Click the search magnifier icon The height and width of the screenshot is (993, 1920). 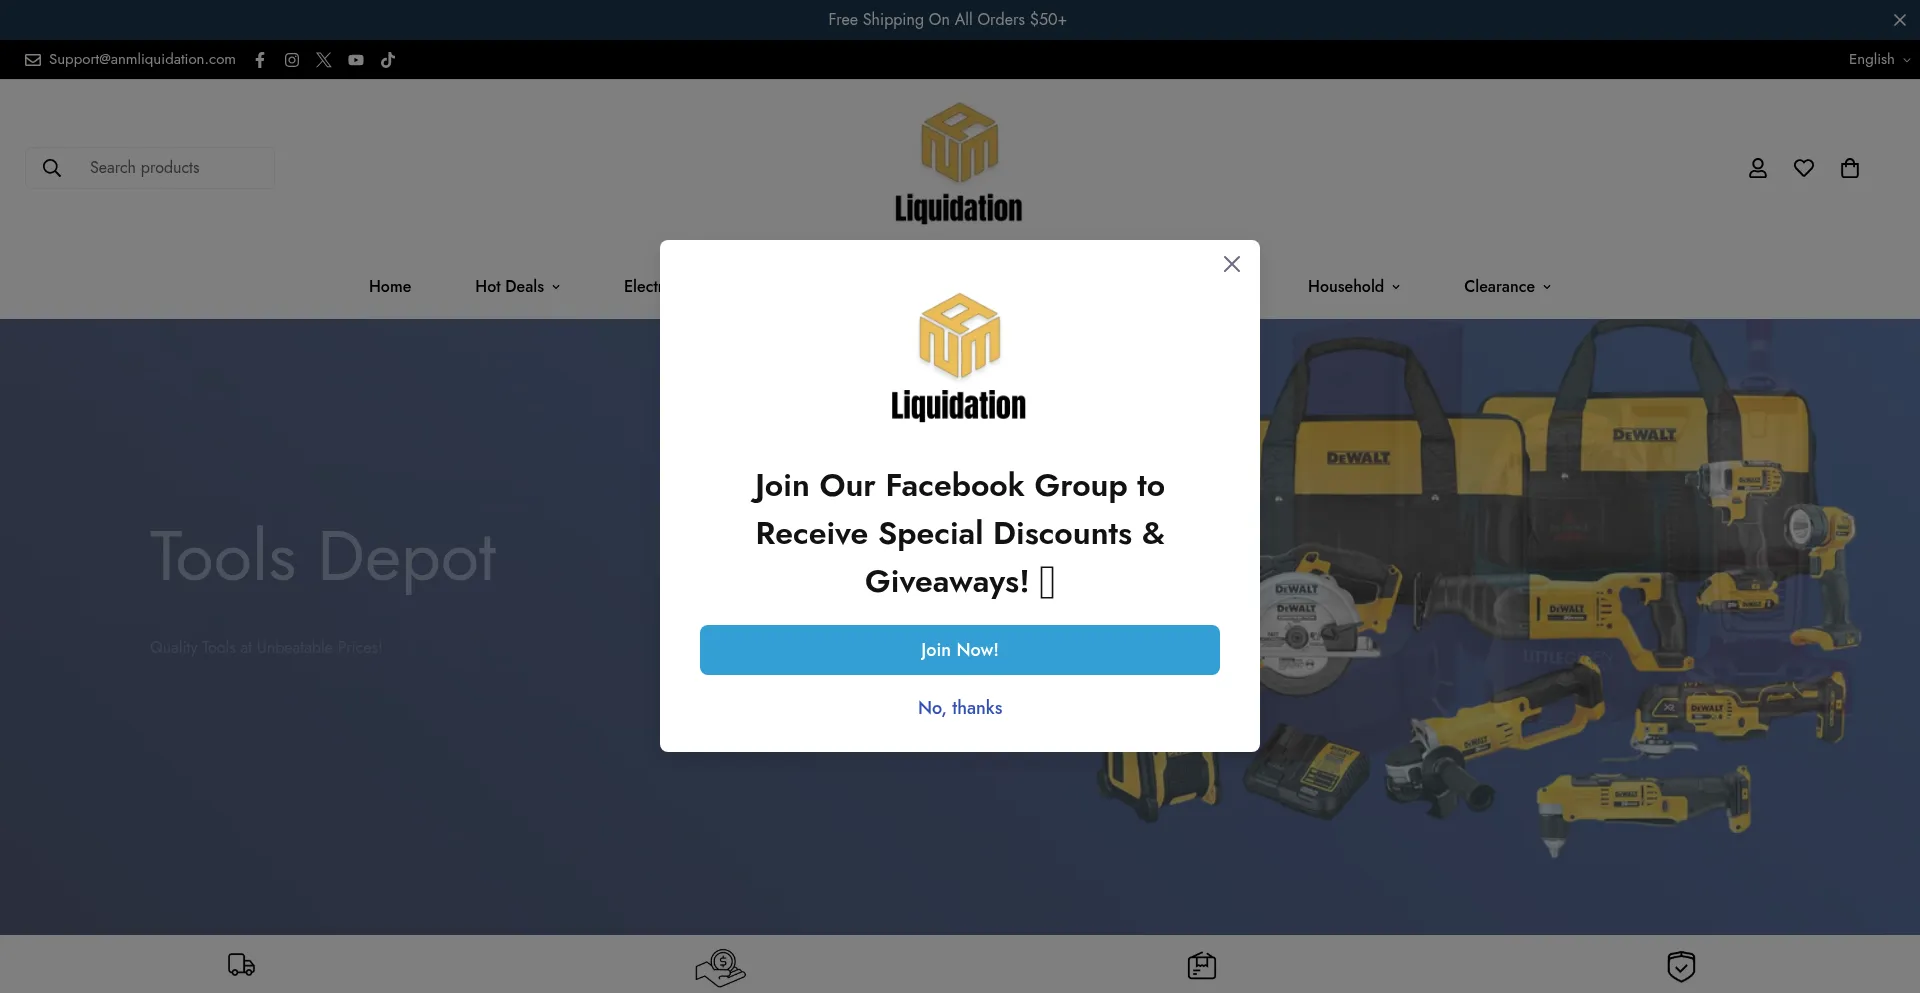click(52, 168)
